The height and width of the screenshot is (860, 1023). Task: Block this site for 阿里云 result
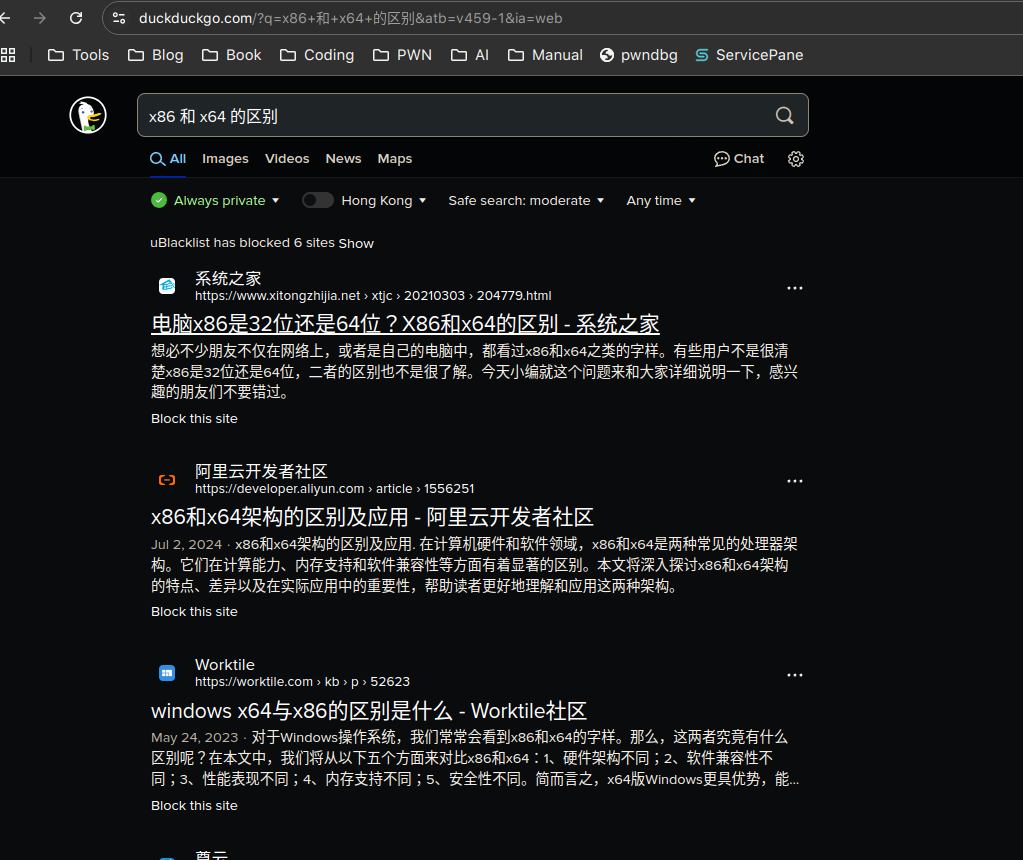pos(194,612)
